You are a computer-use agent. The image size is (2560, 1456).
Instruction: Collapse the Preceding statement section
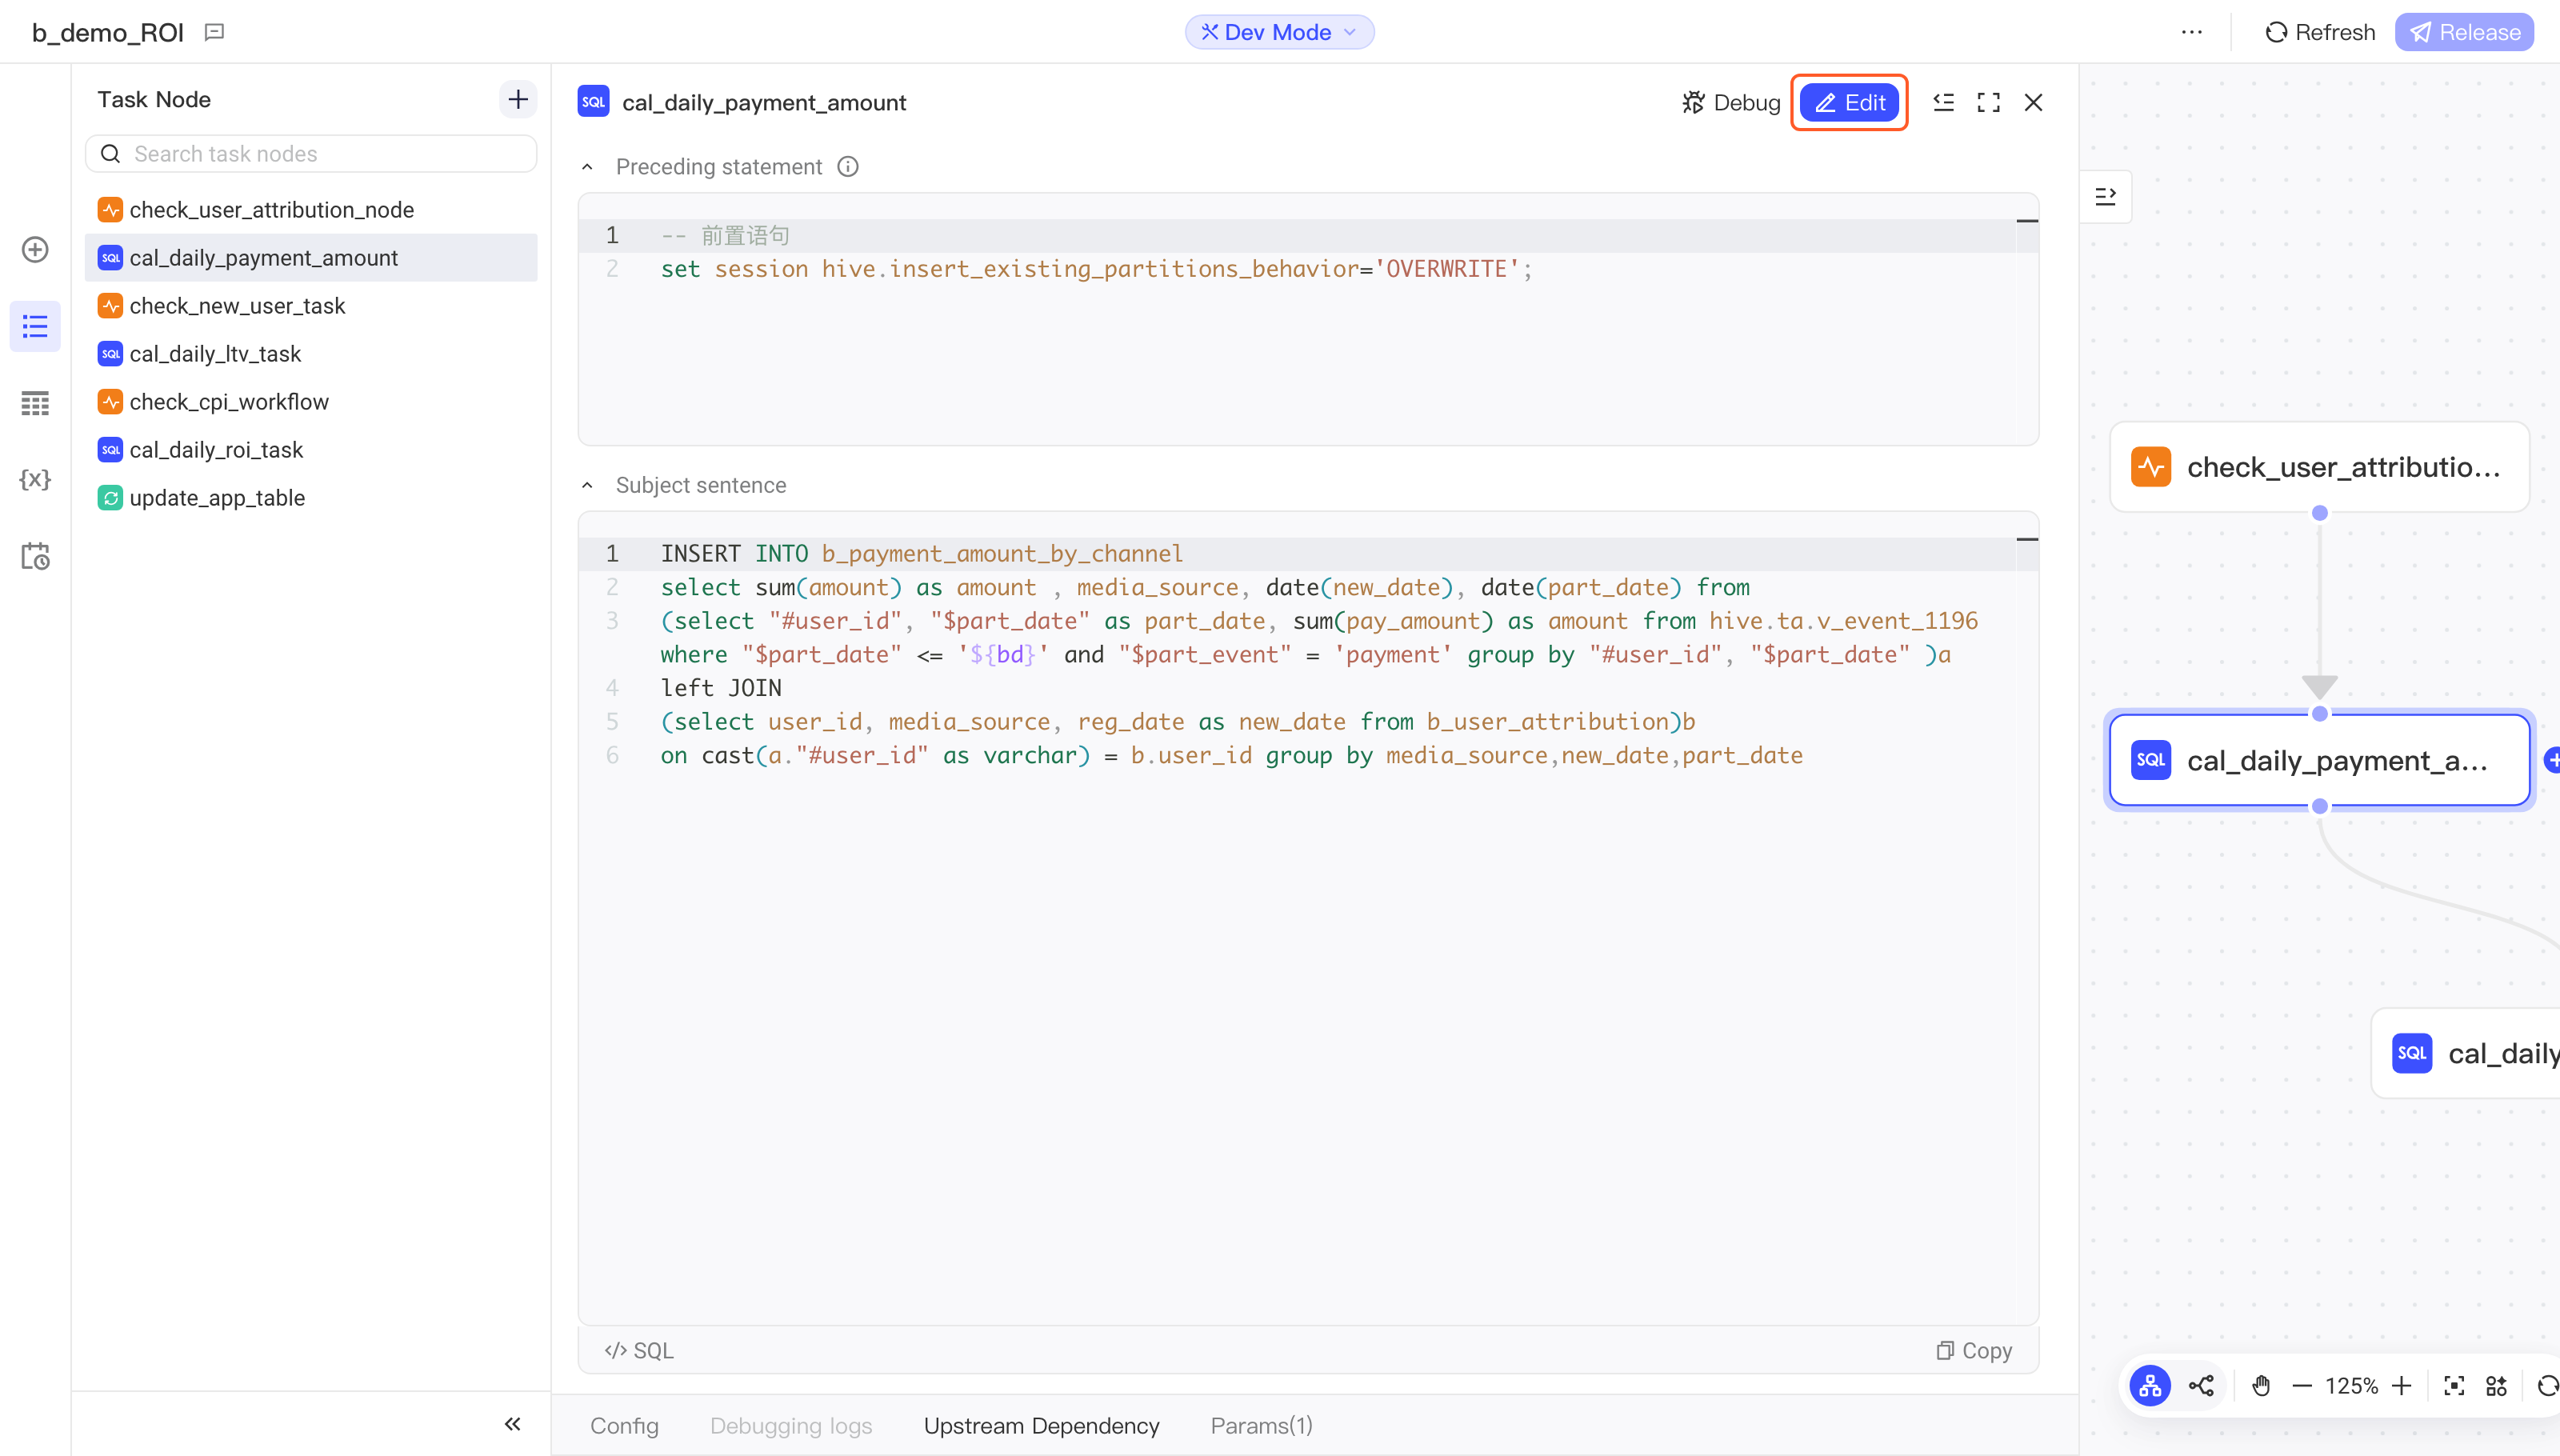point(587,167)
